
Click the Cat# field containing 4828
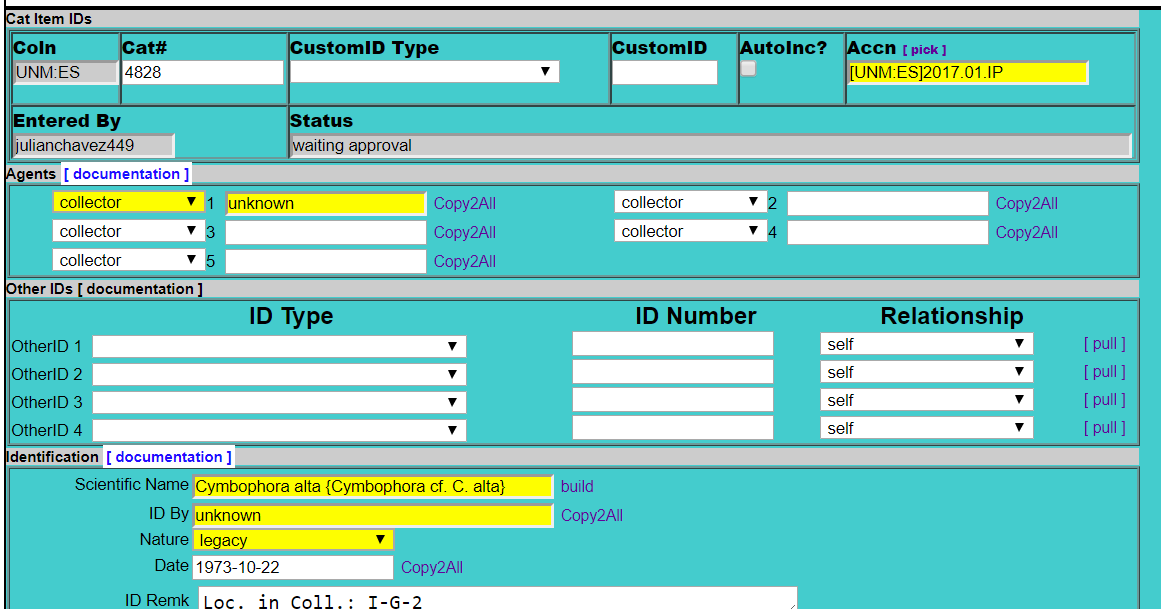point(202,73)
